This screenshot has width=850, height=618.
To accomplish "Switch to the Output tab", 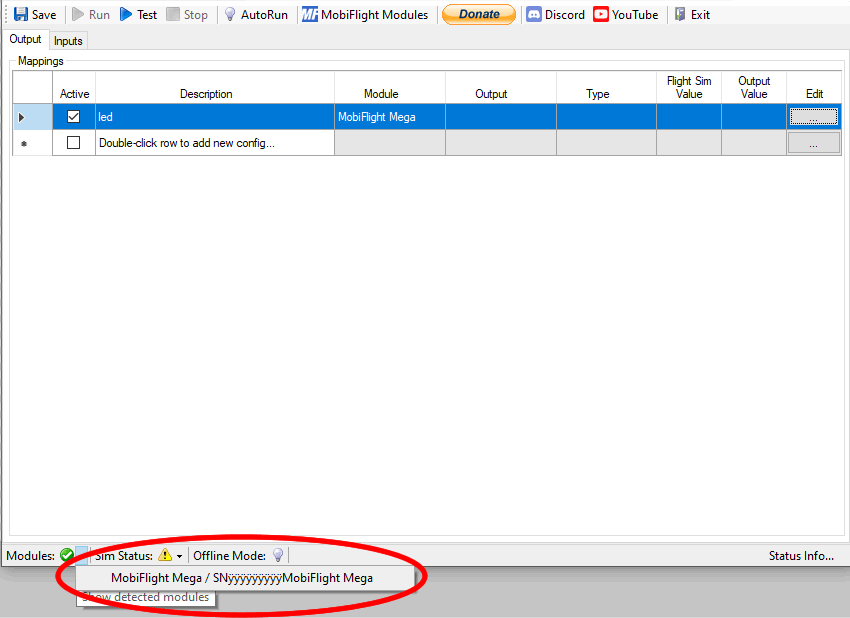I will [x=25, y=39].
